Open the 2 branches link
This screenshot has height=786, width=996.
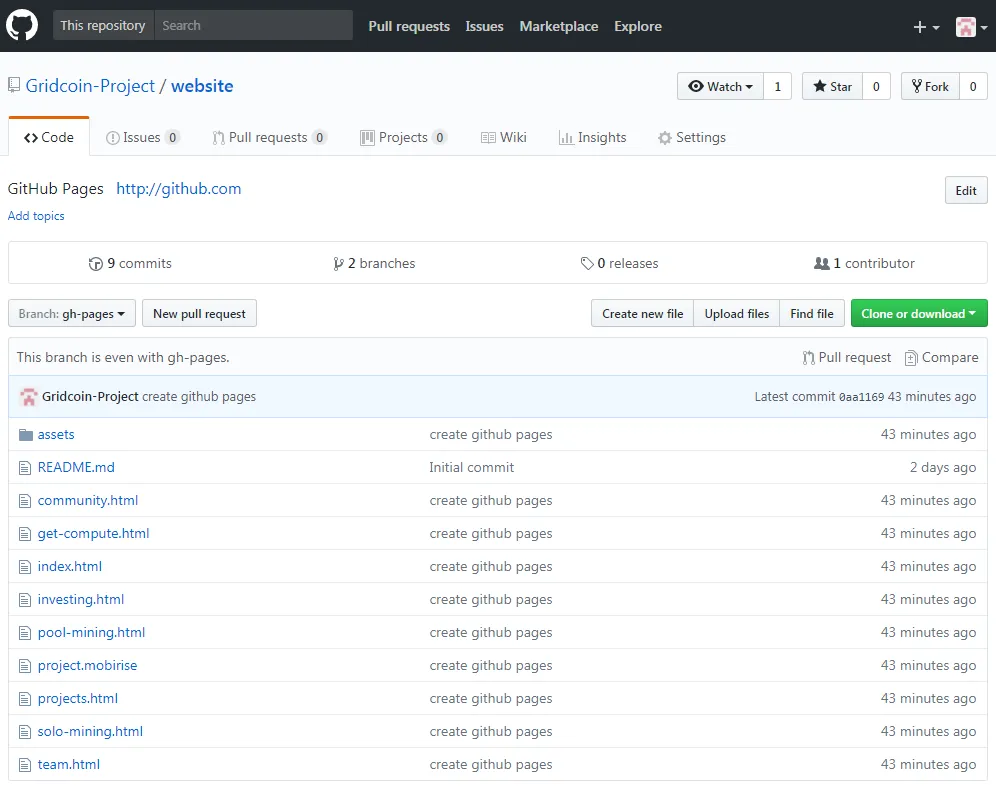click(374, 263)
